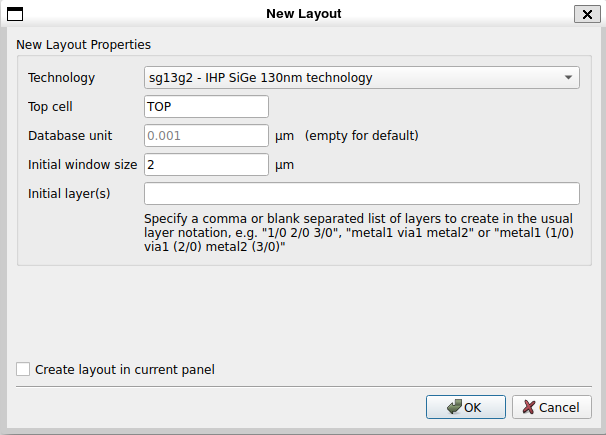The image size is (606, 435).
Task: Click into the Initial layer(s) text field
Action: [x=362, y=193]
